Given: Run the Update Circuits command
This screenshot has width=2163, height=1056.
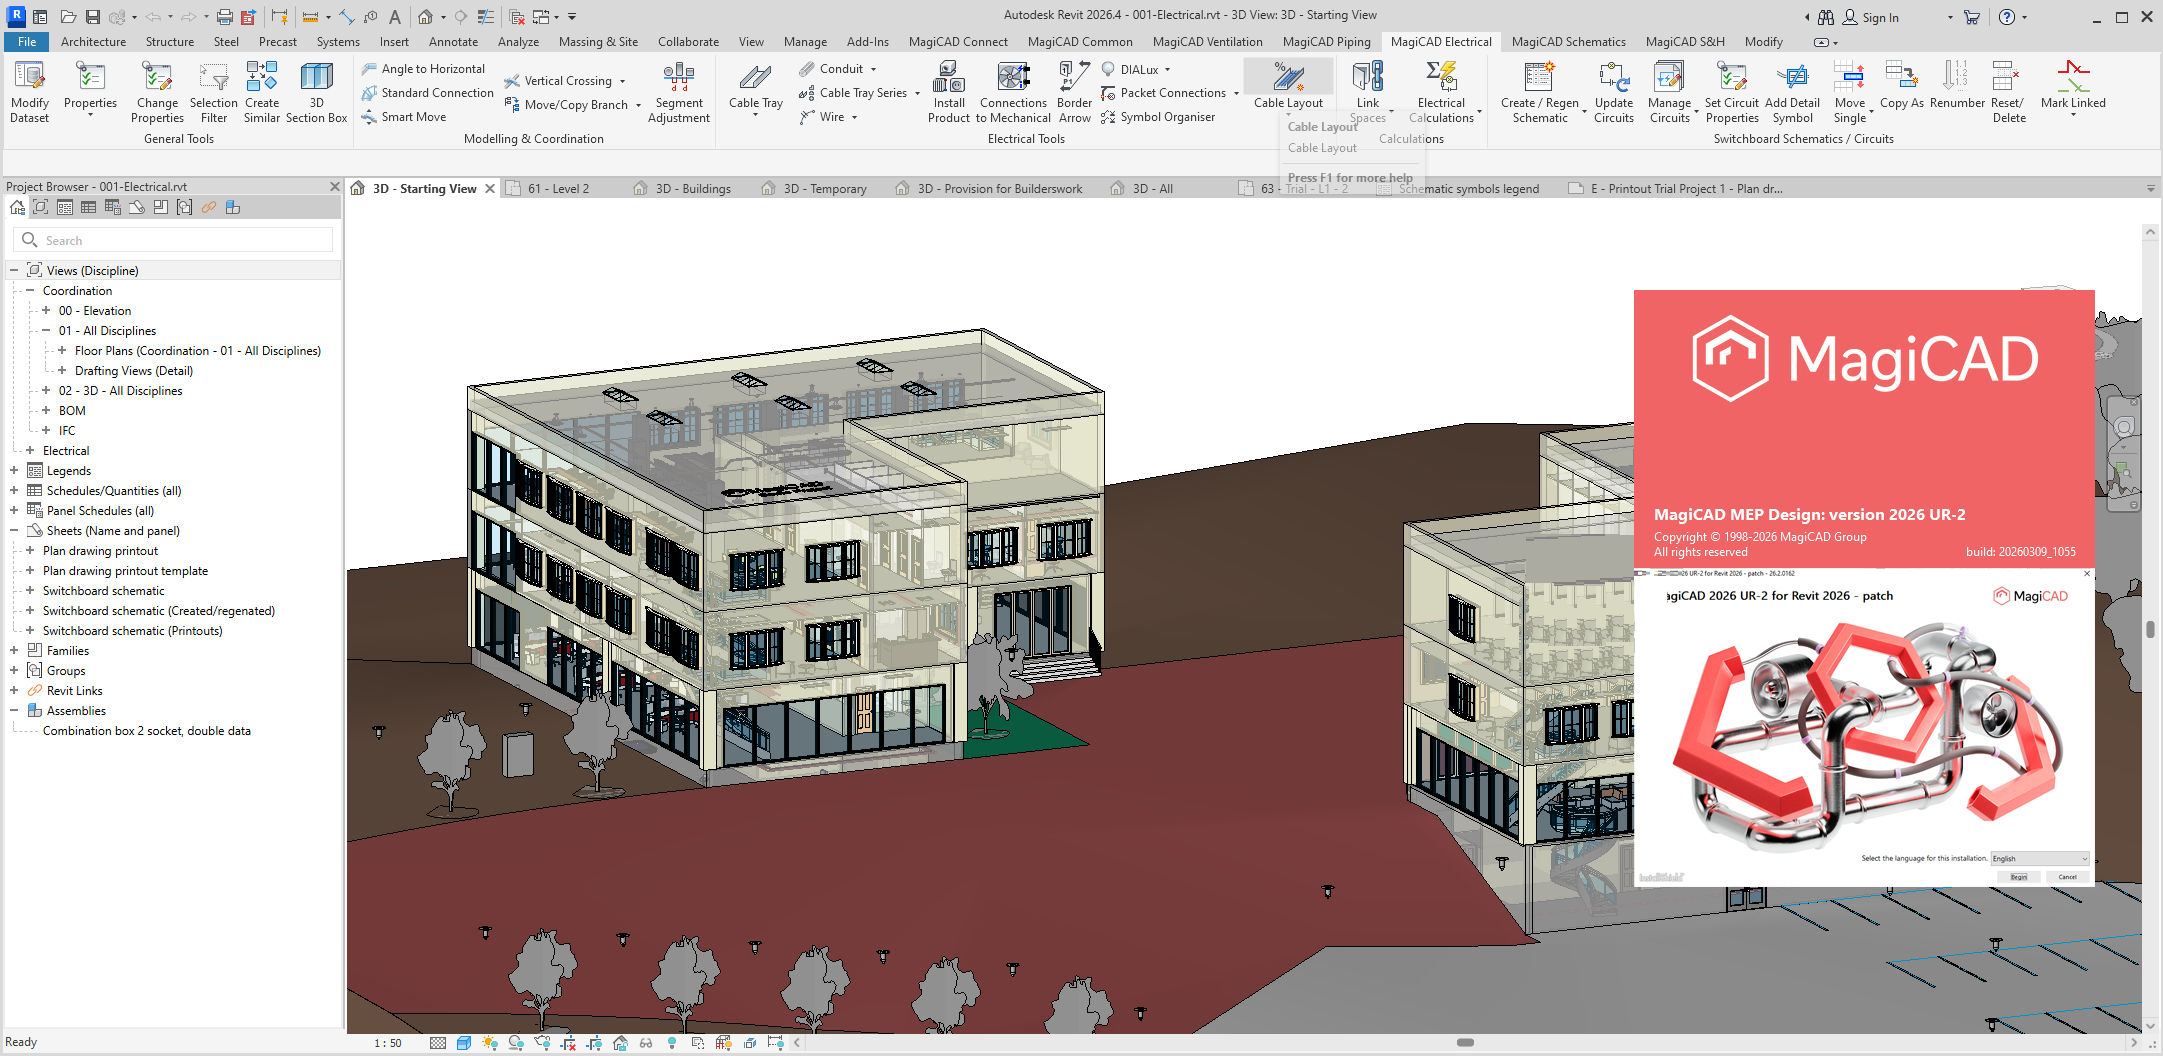Looking at the screenshot, I should pyautogui.click(x=1614, y=91).
